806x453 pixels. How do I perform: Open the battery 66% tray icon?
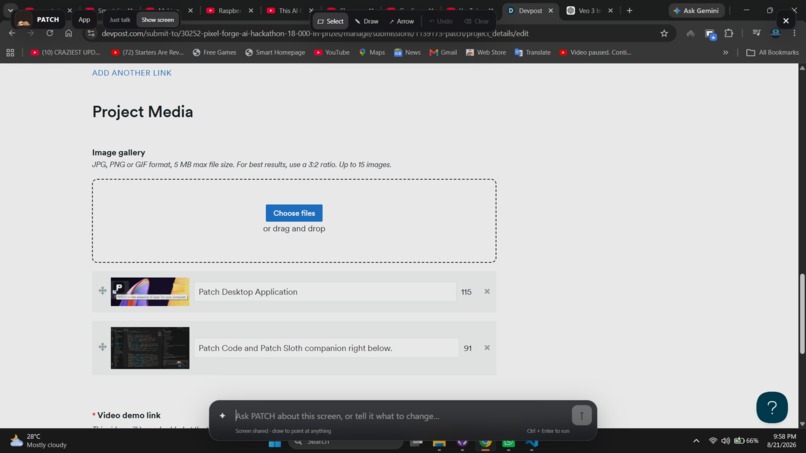point(746,441)
